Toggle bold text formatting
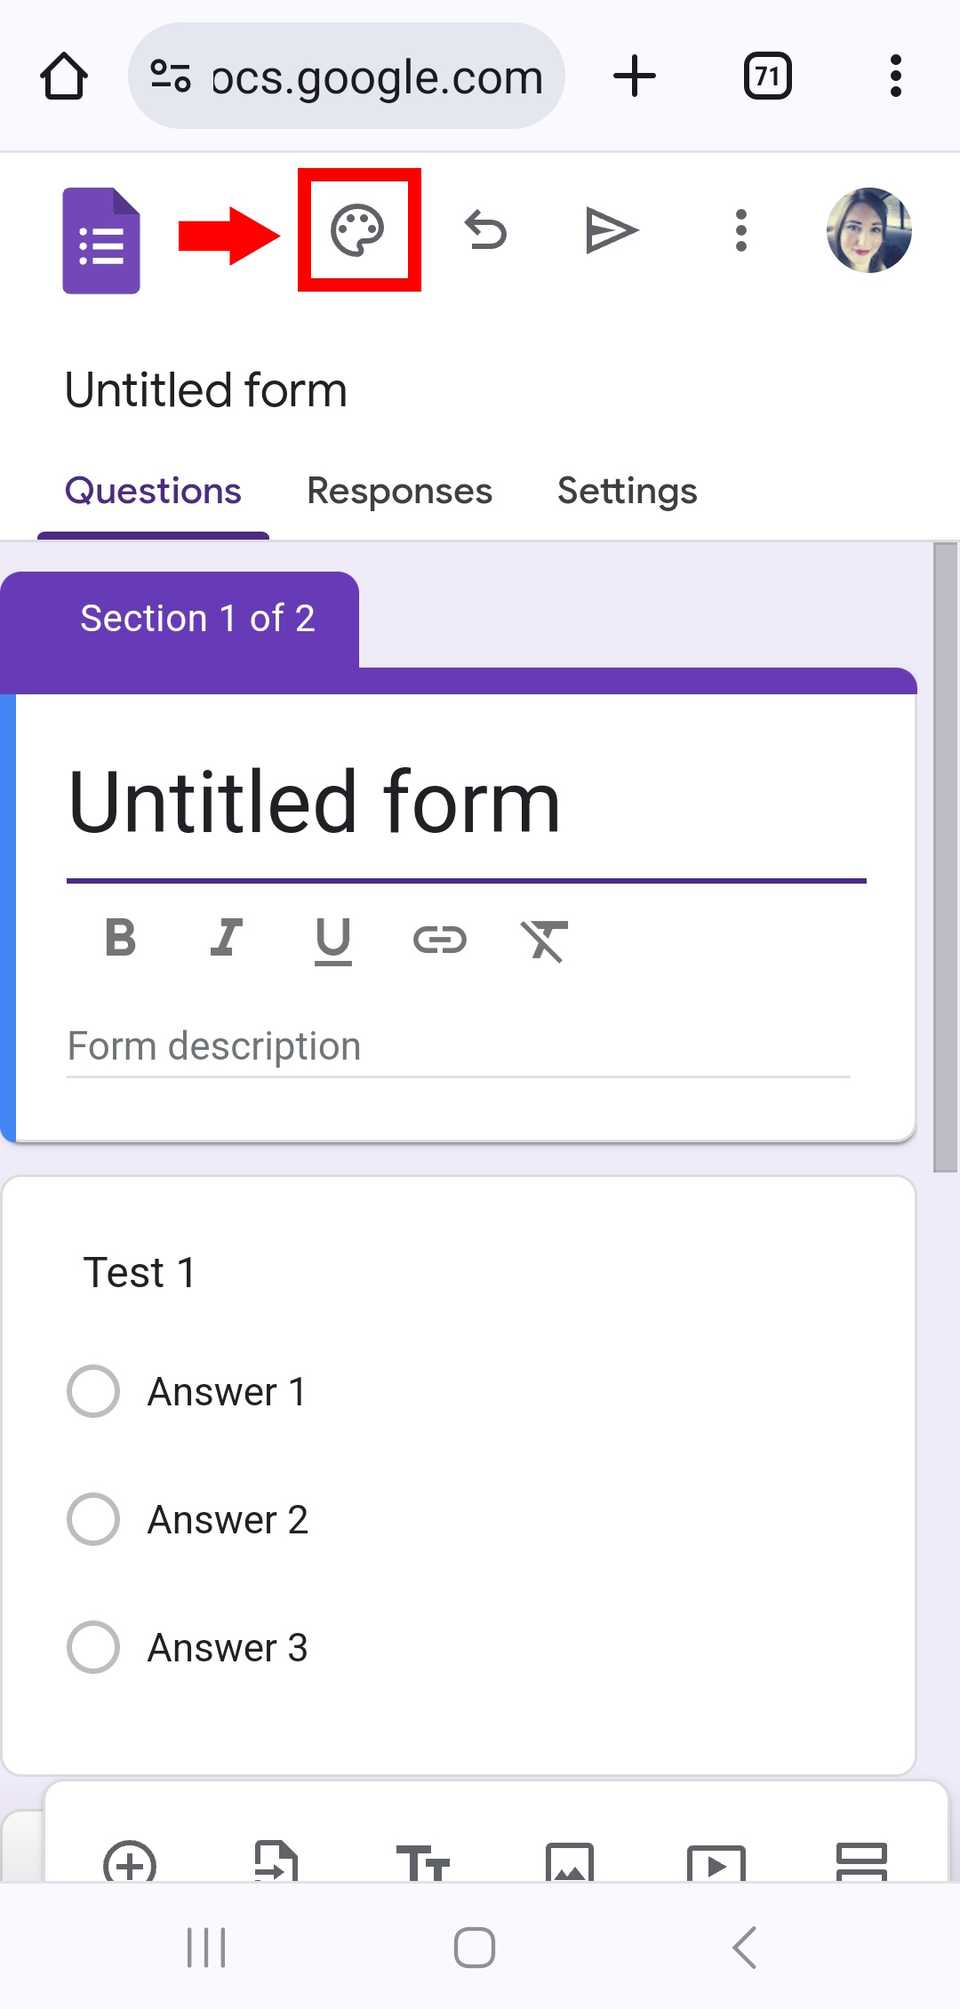 coord(119,938)
